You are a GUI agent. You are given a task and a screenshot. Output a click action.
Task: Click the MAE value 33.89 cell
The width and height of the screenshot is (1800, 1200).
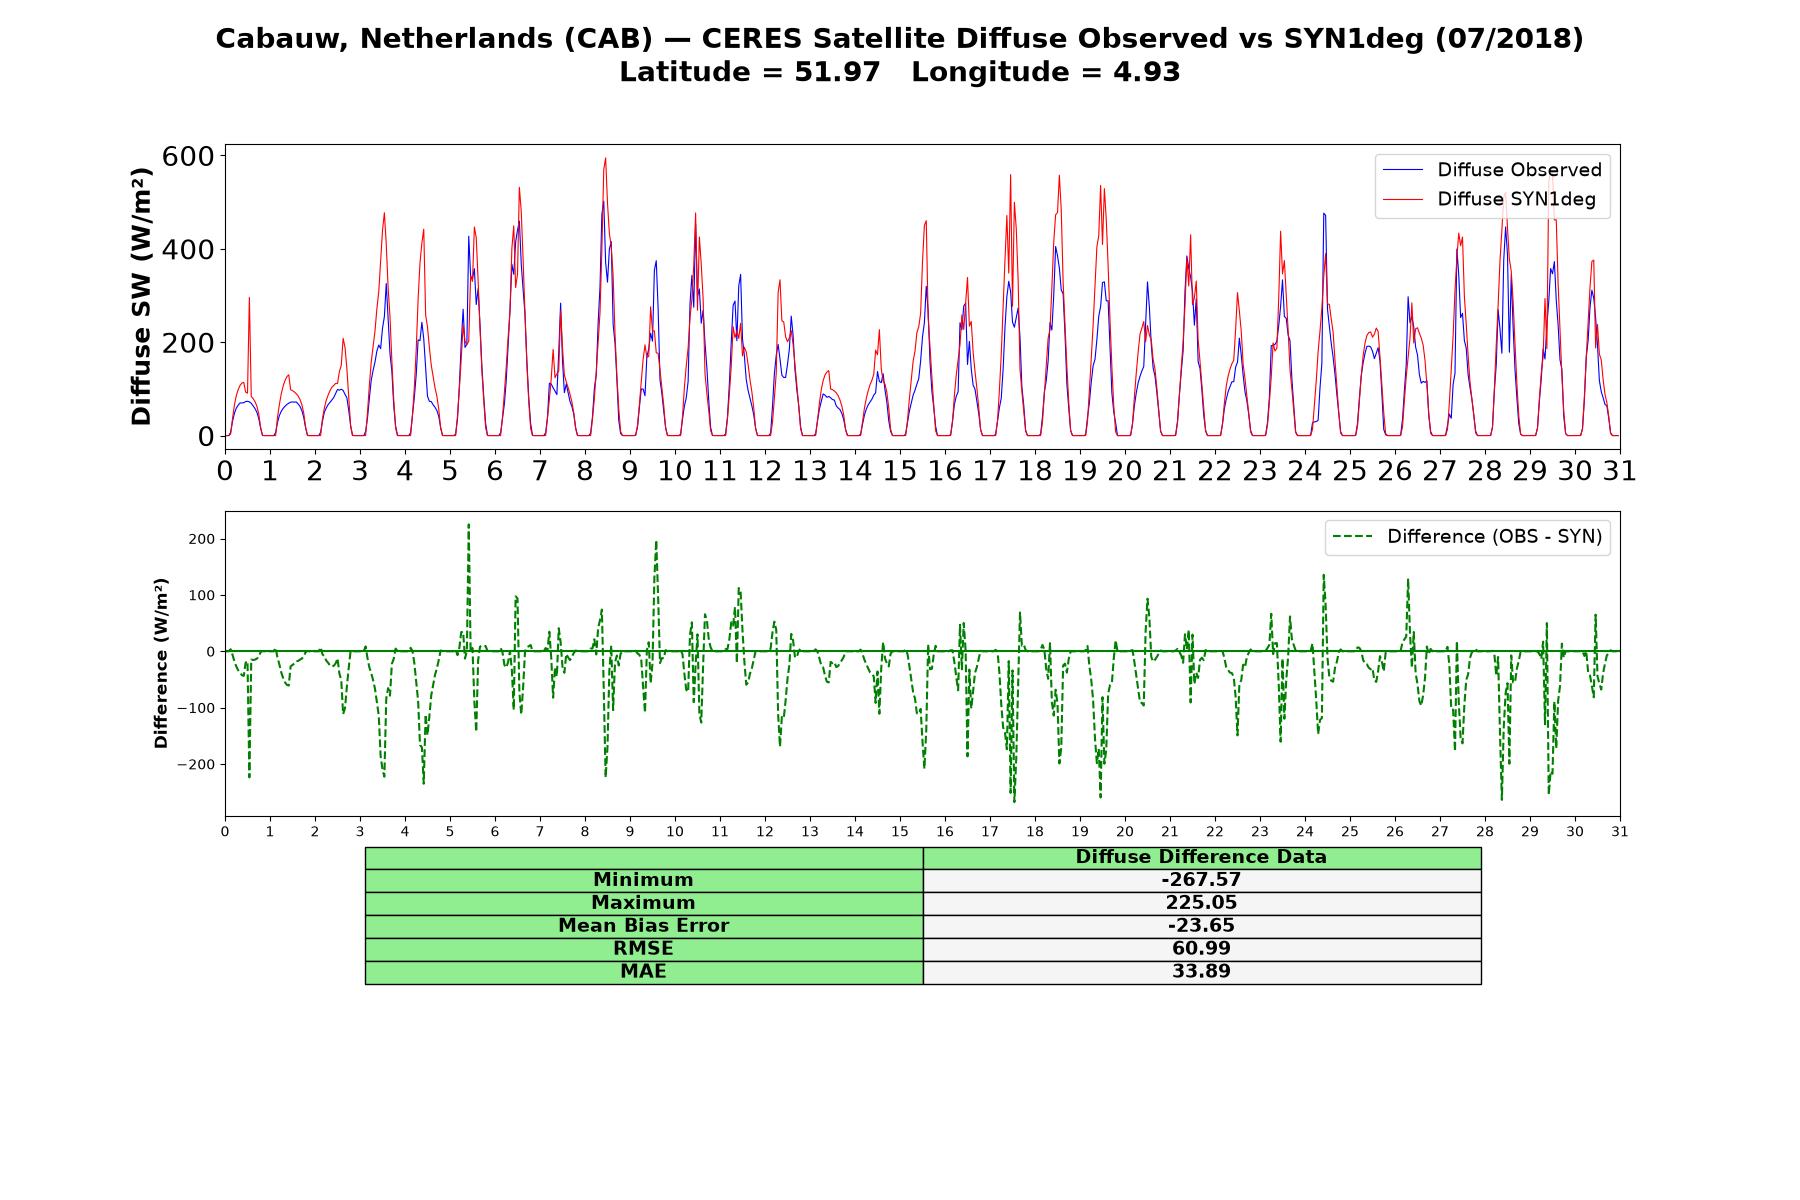pyautogui.click(x=1201, y=972)
